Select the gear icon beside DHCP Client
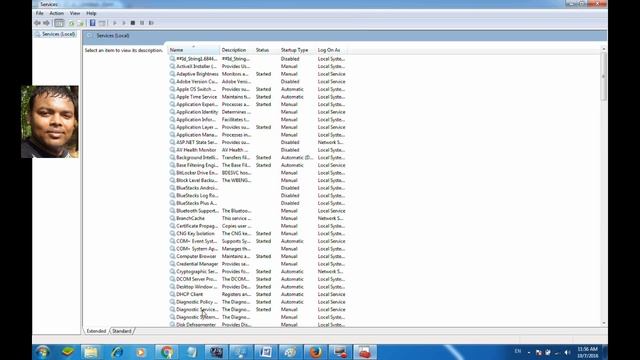Screen dimensions: 640x360 click(x=172, y=294)
